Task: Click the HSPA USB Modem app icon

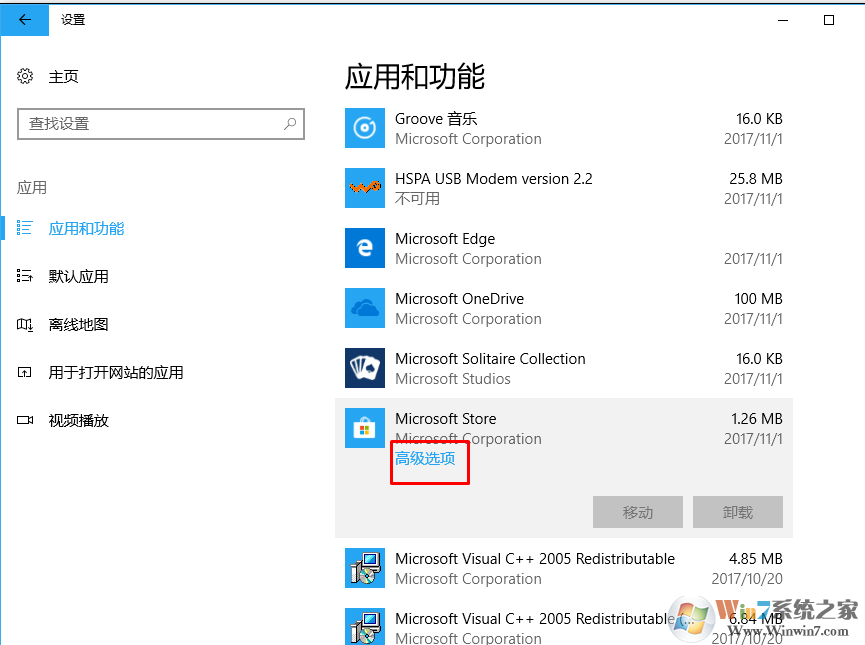Action: click(x=365, y=188)
